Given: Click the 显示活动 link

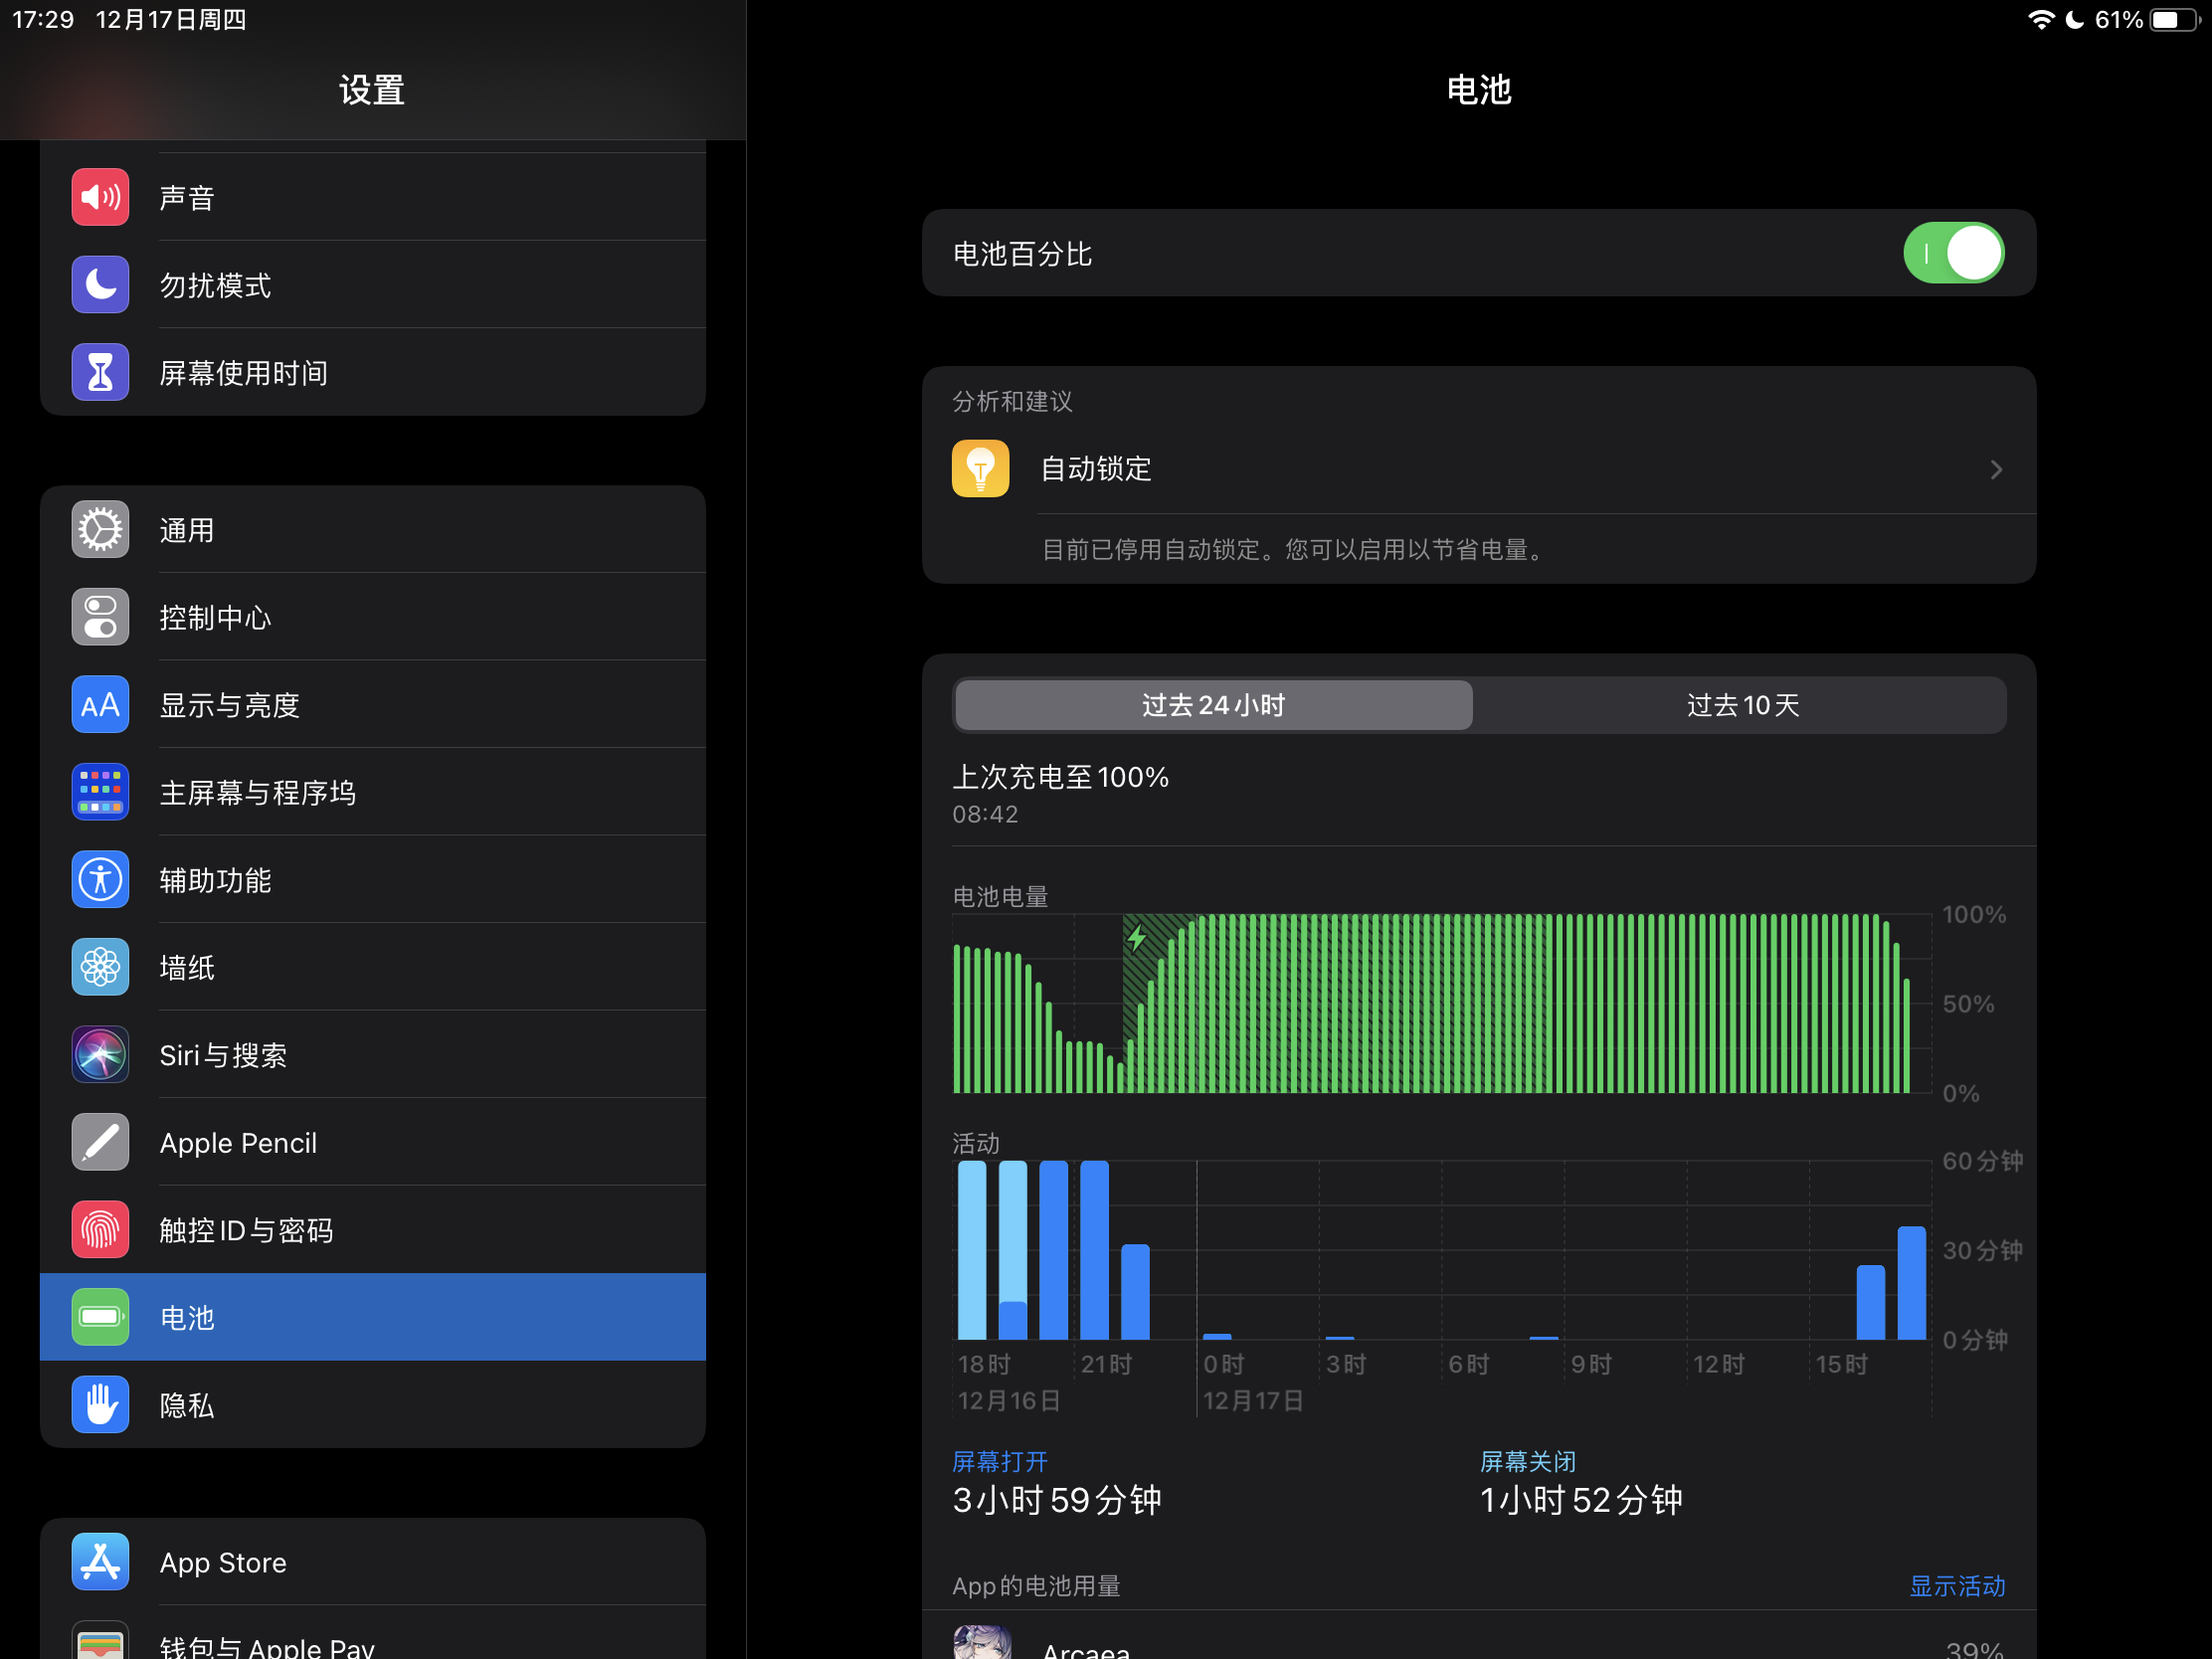Looking at the screenshot, I should 1956,1586.
